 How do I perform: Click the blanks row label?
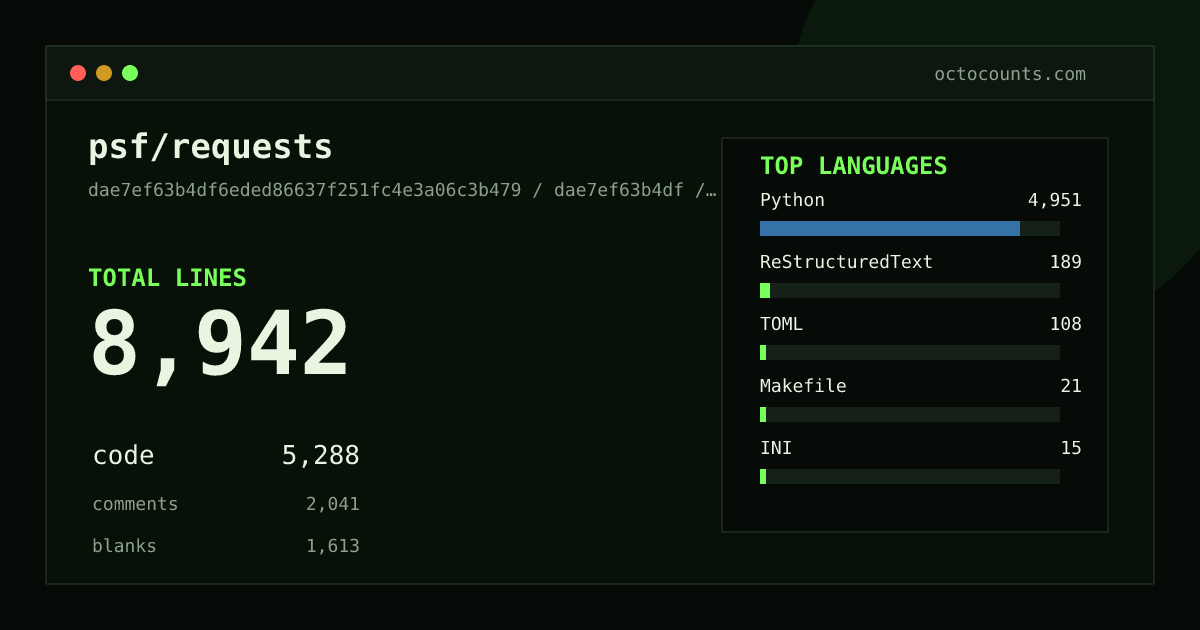[124, 546]
